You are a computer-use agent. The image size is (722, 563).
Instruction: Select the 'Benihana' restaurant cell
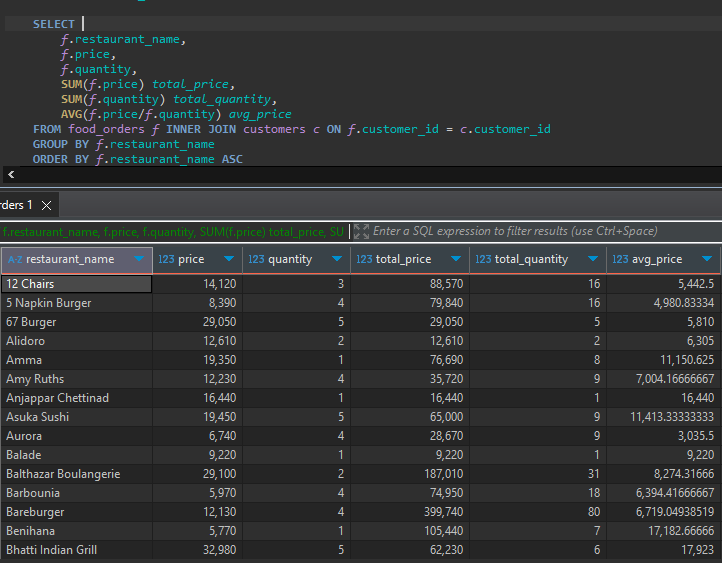click(76, 531)
